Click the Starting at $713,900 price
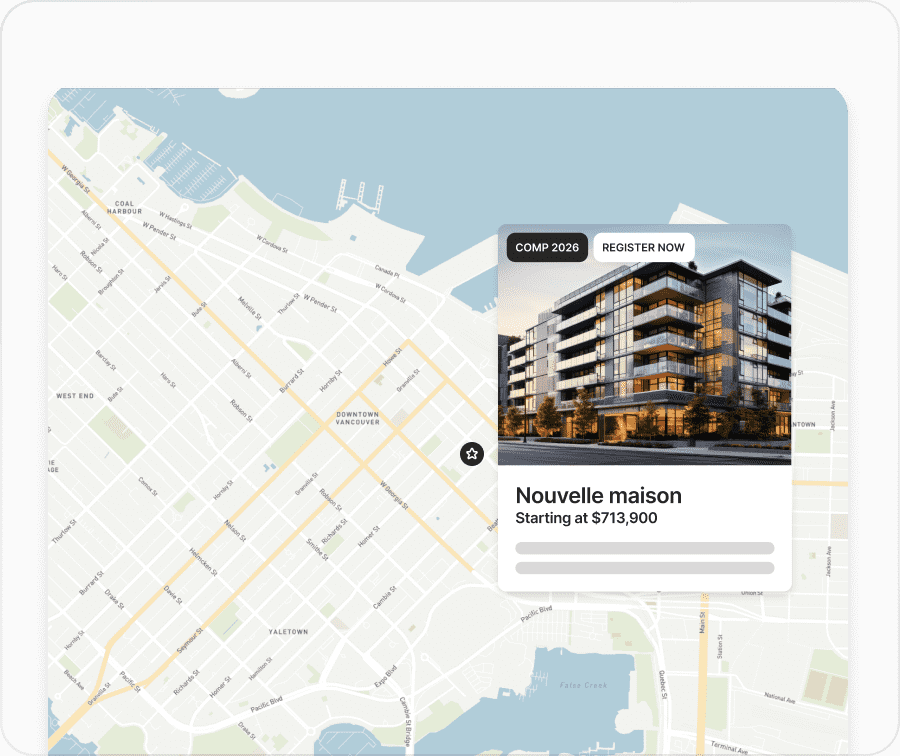This screenshot has width=900, height=756. (586, 518)
